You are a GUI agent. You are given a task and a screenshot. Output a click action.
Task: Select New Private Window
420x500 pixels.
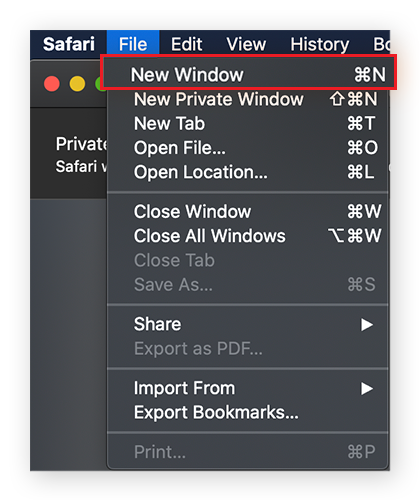pyautogui.click(x=248, y=99)
